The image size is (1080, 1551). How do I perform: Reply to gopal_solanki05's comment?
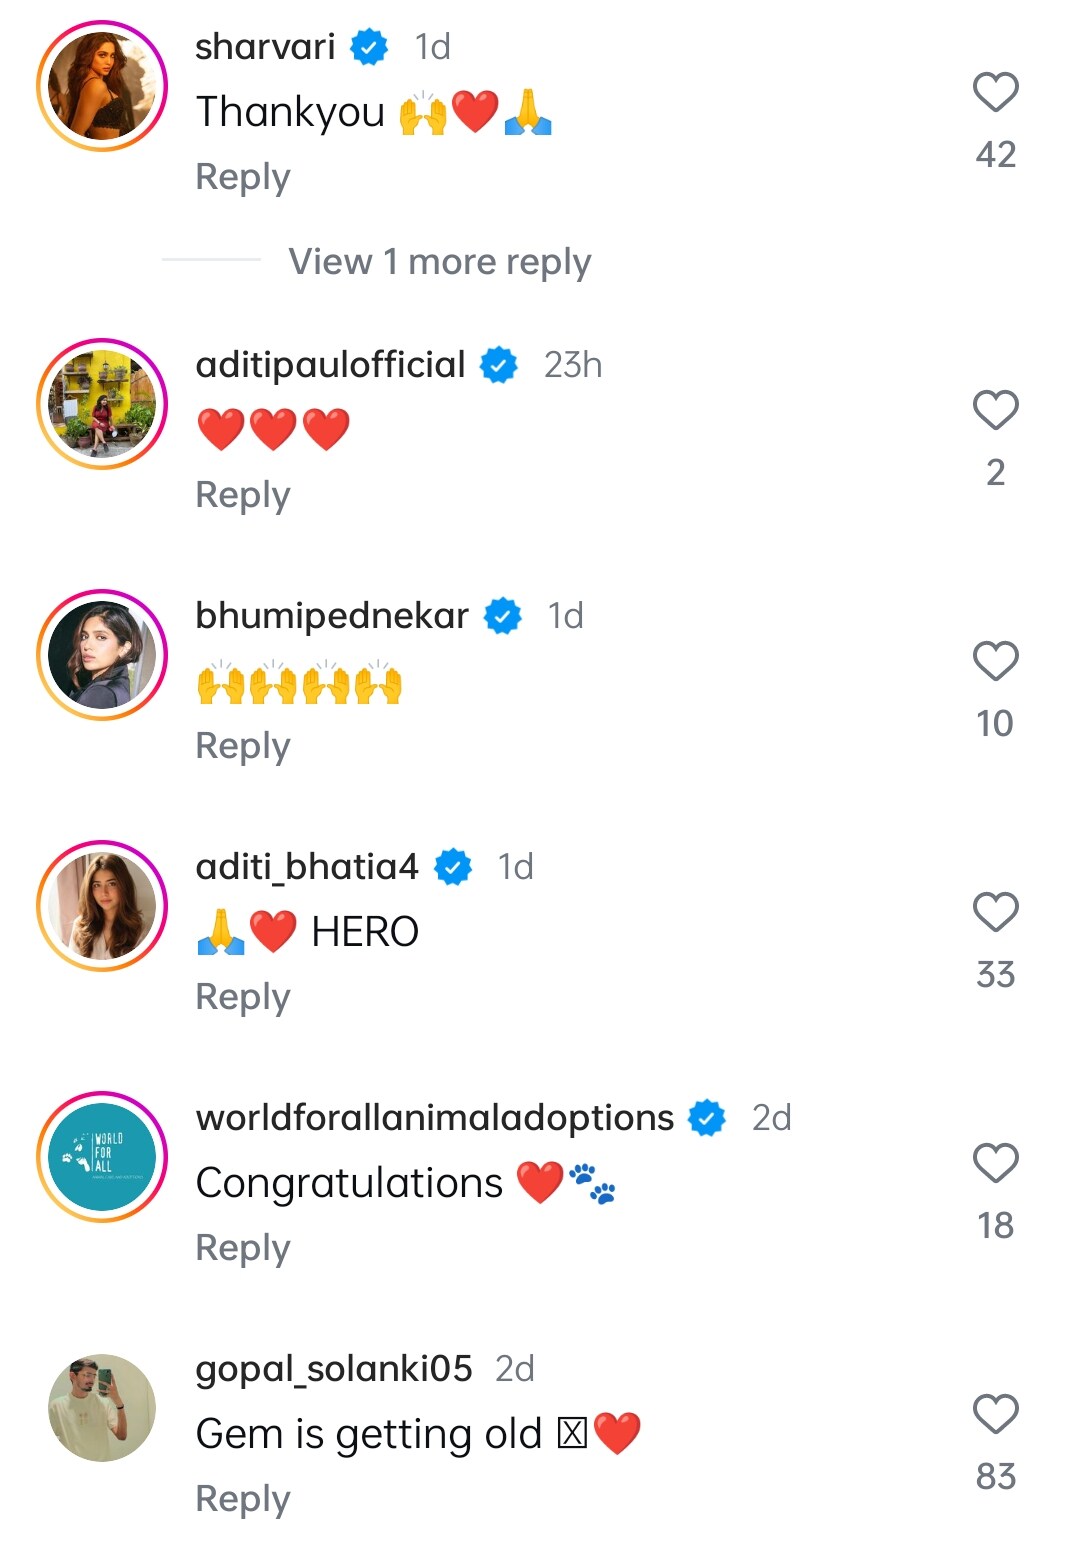pyautogui.click(x=243, y=1499)
